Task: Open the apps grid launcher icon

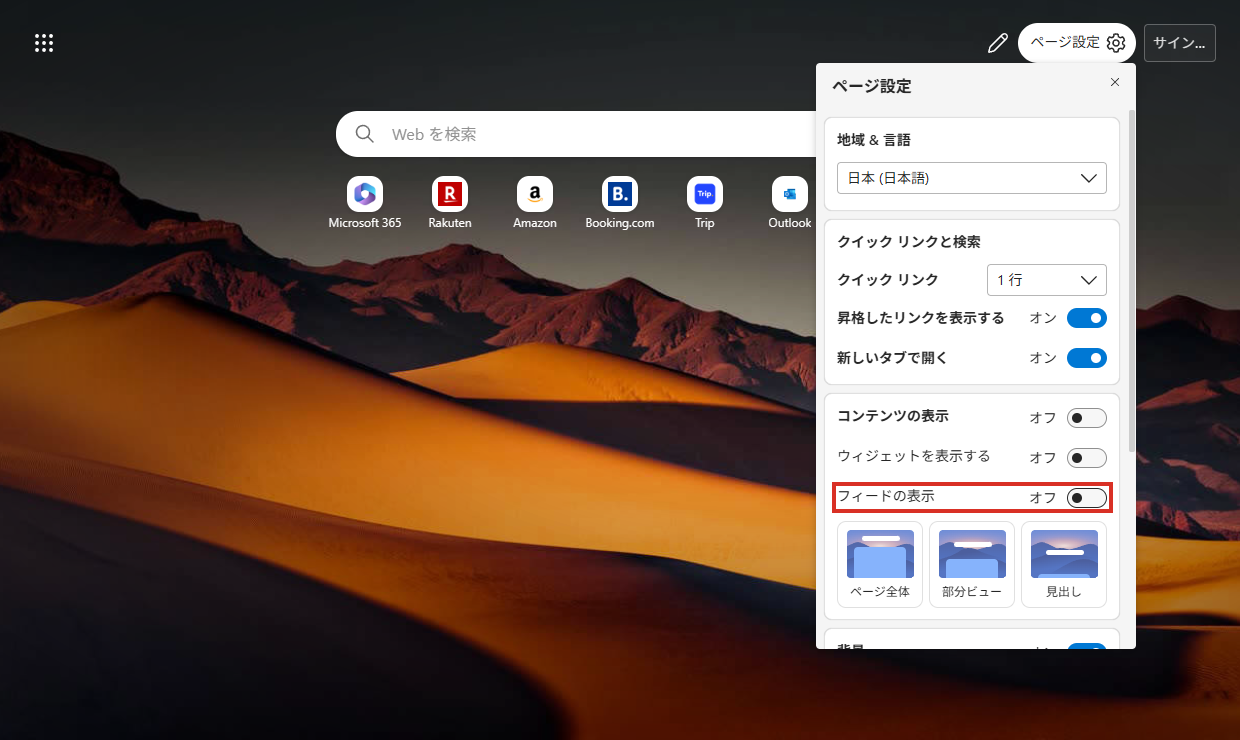Action: click(x=44, y=43)
